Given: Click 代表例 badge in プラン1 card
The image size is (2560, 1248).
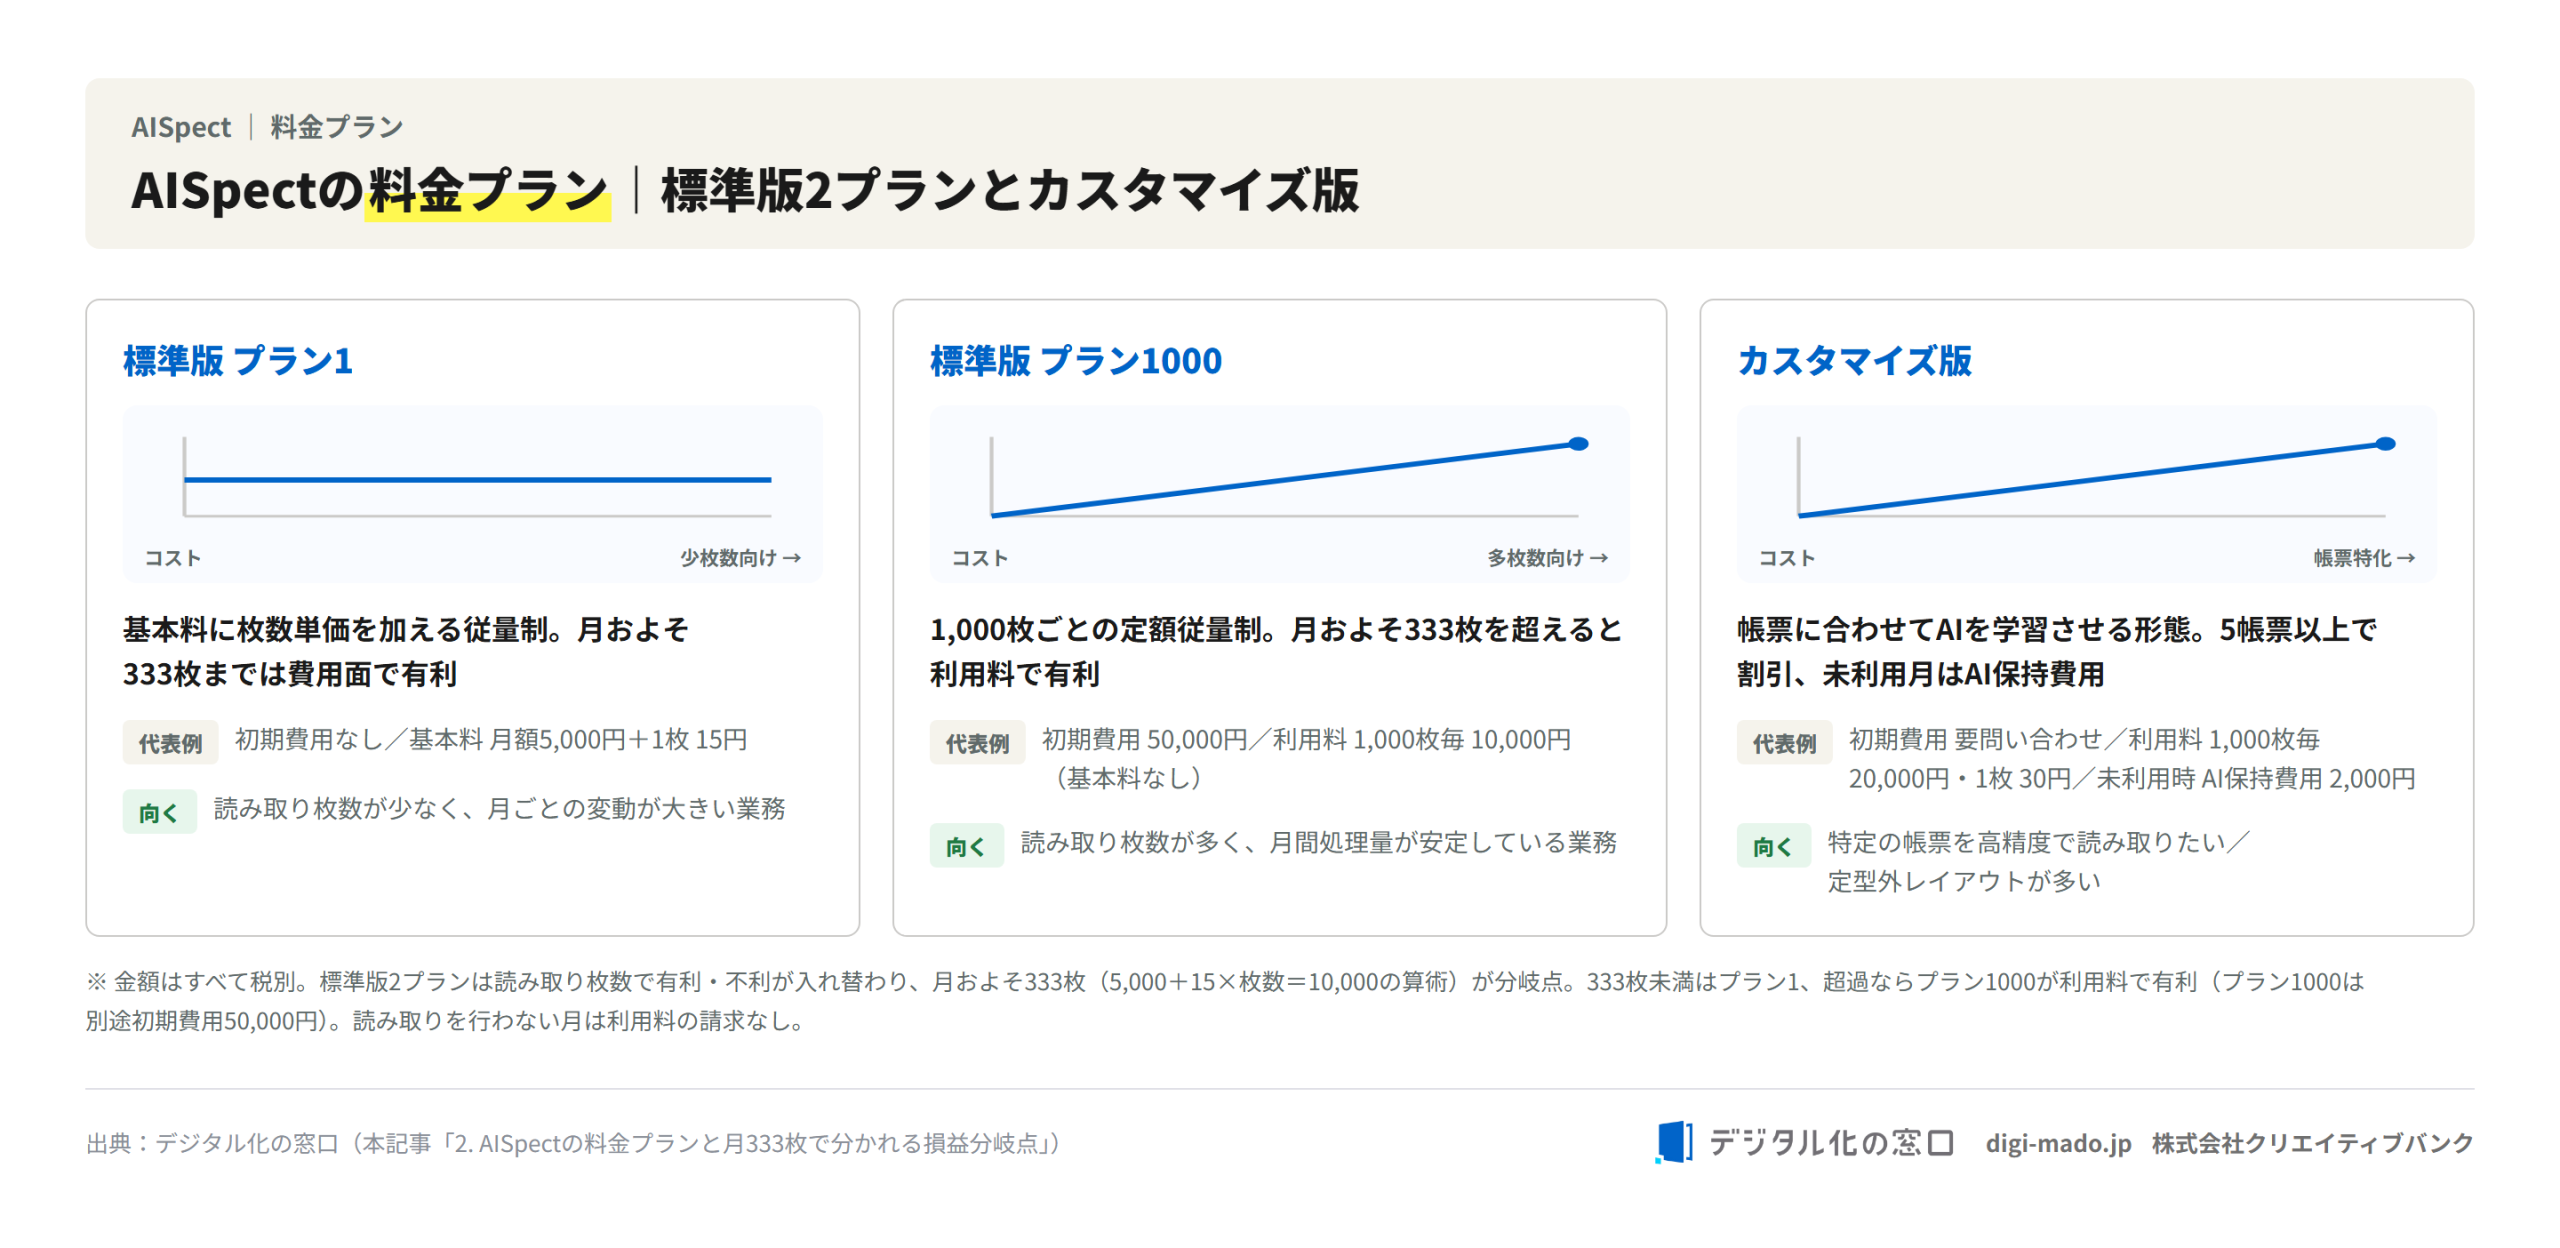Looking at the screenshot, I should tap(170, 742).
